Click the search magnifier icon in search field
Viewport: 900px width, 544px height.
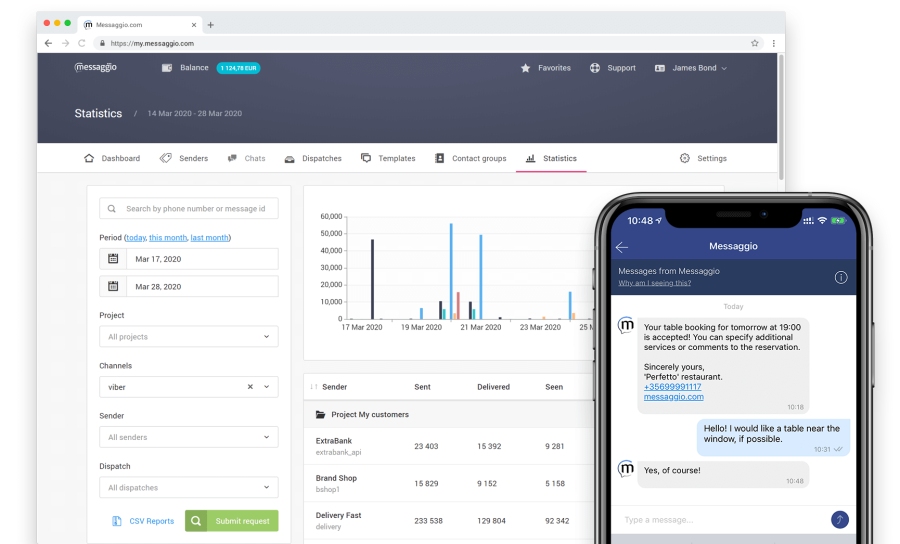[x=112, y=209]
